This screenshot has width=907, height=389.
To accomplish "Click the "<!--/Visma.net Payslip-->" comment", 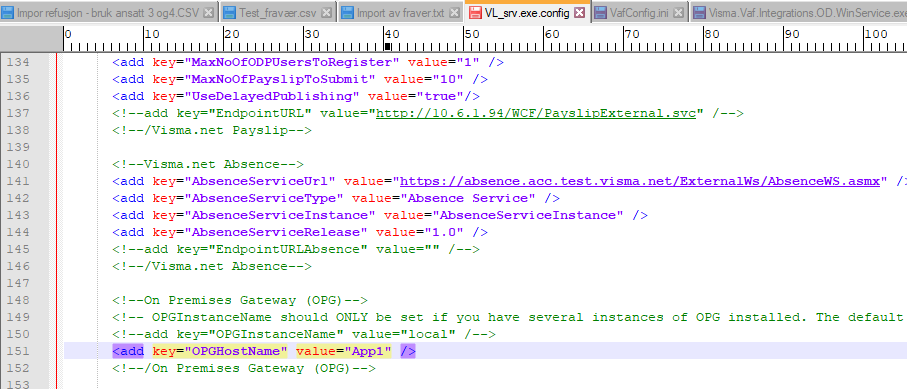I will pyautogui.click(x=212, y=130).
